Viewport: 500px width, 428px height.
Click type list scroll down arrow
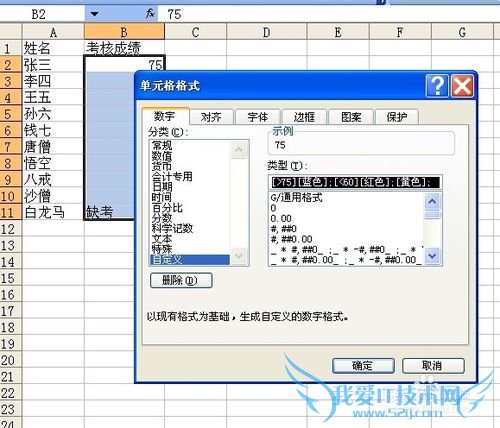pos(432,256)
